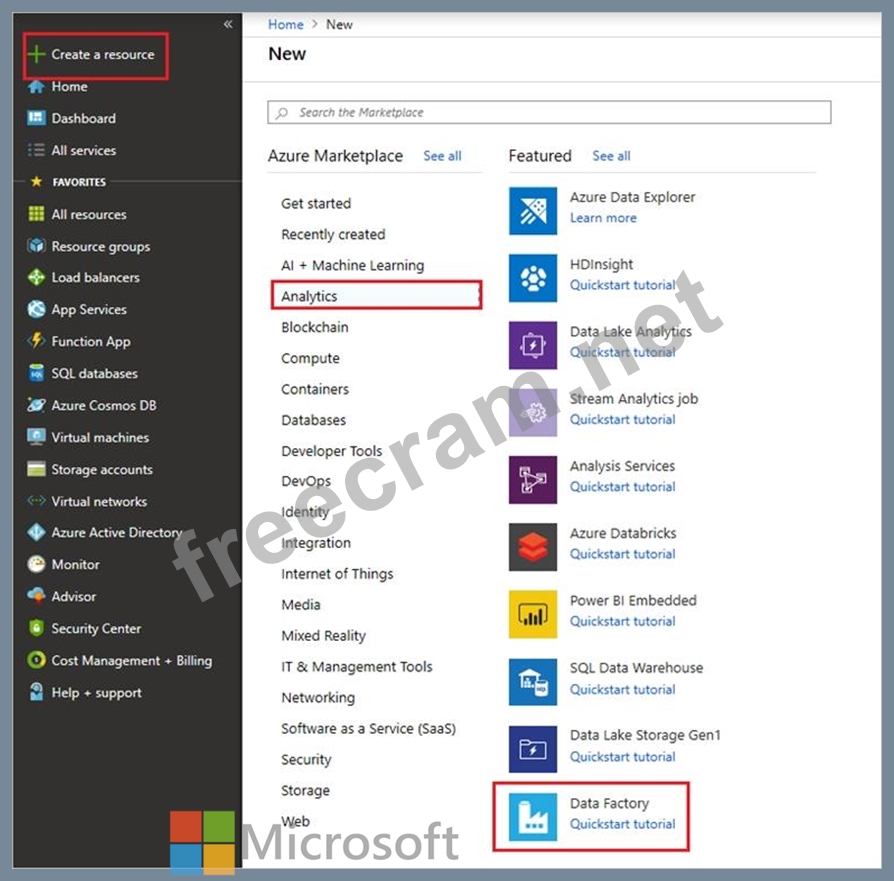Screen dimensions: 894x881
Task: Collapse the sidebar with the double chevron
Action: [x=228, y=24]
